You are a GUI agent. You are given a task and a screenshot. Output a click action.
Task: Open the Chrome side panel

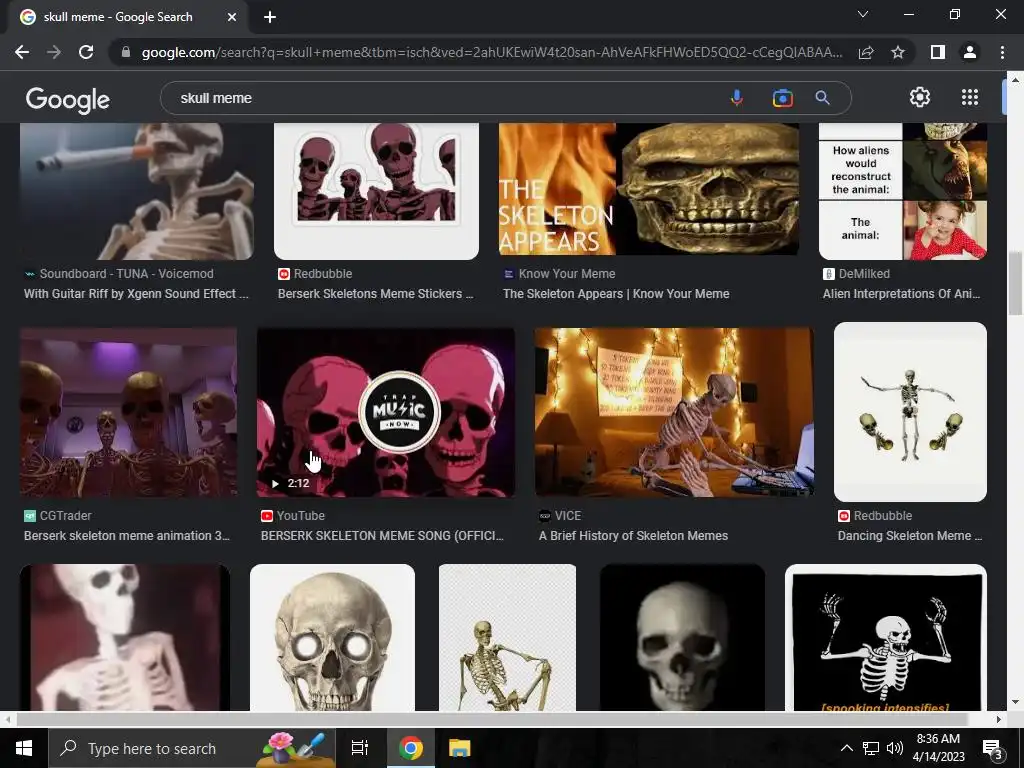tap(938, 52)
